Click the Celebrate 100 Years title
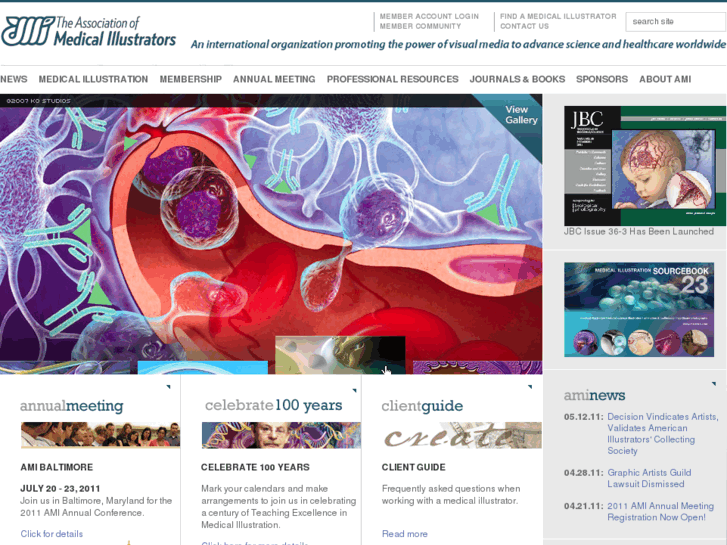The width and height of the screenshot is (727, 545). pos(255,467)
